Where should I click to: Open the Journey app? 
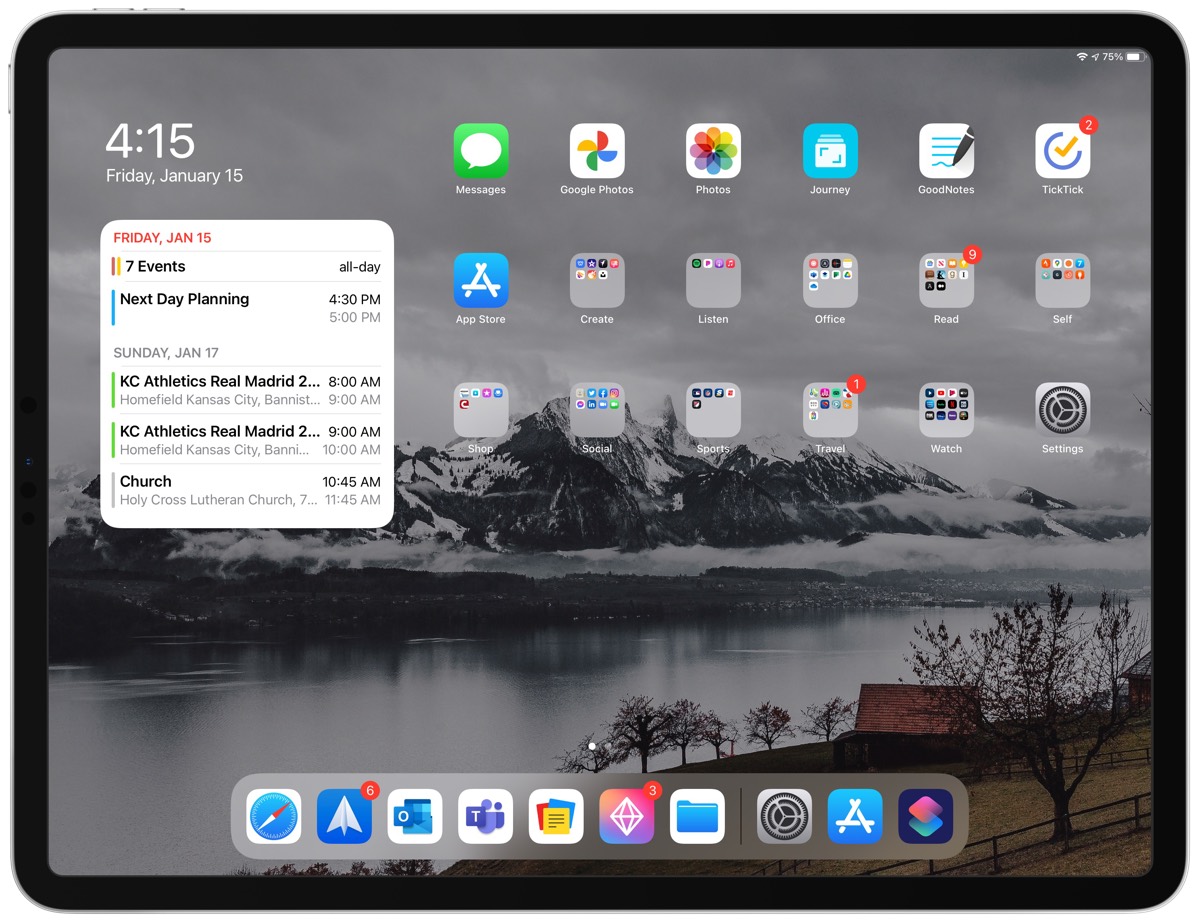tap(830, 151)
